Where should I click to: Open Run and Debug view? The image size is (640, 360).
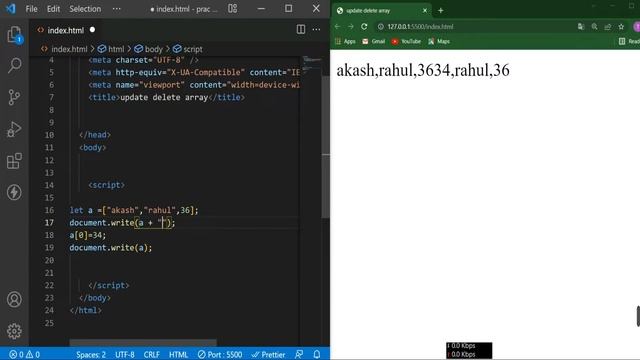tap(14, 129)
